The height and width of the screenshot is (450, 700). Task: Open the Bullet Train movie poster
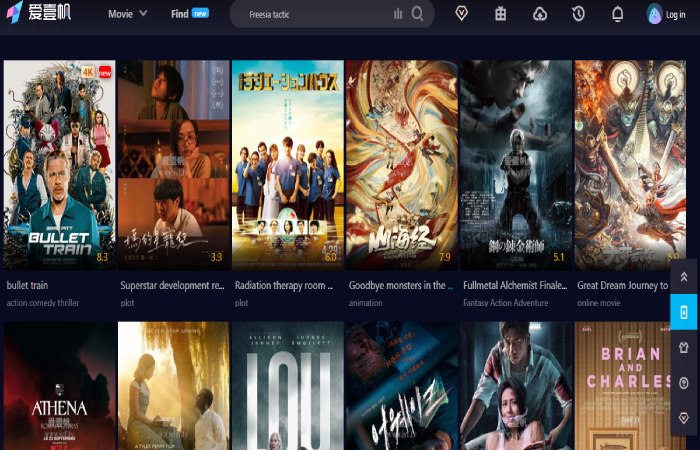point(59,165)
